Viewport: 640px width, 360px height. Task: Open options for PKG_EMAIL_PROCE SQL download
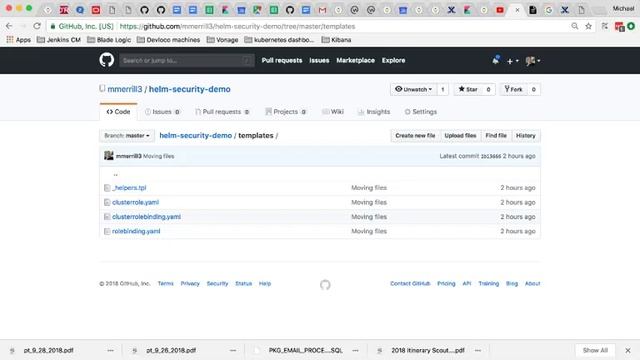pos(355,350)
